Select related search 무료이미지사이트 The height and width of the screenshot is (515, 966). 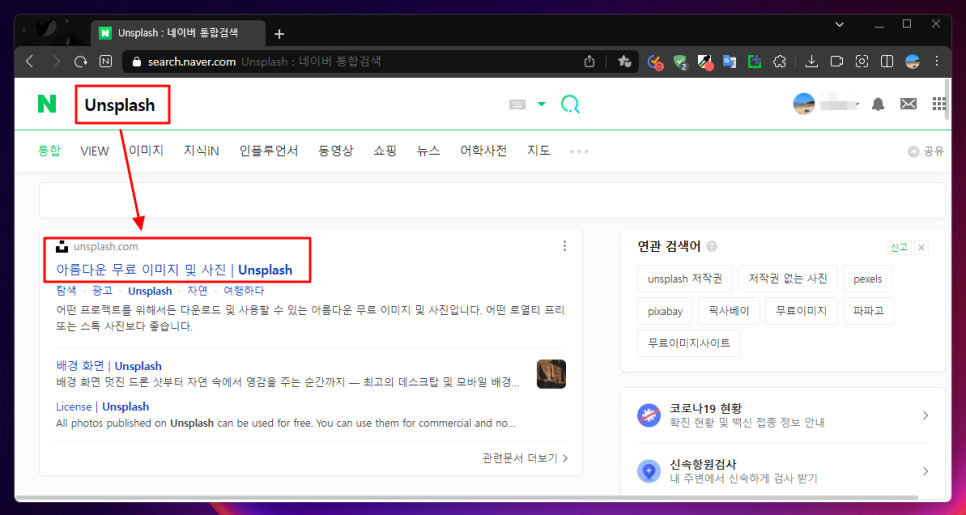pyautogui.click(x=689, y=343)
